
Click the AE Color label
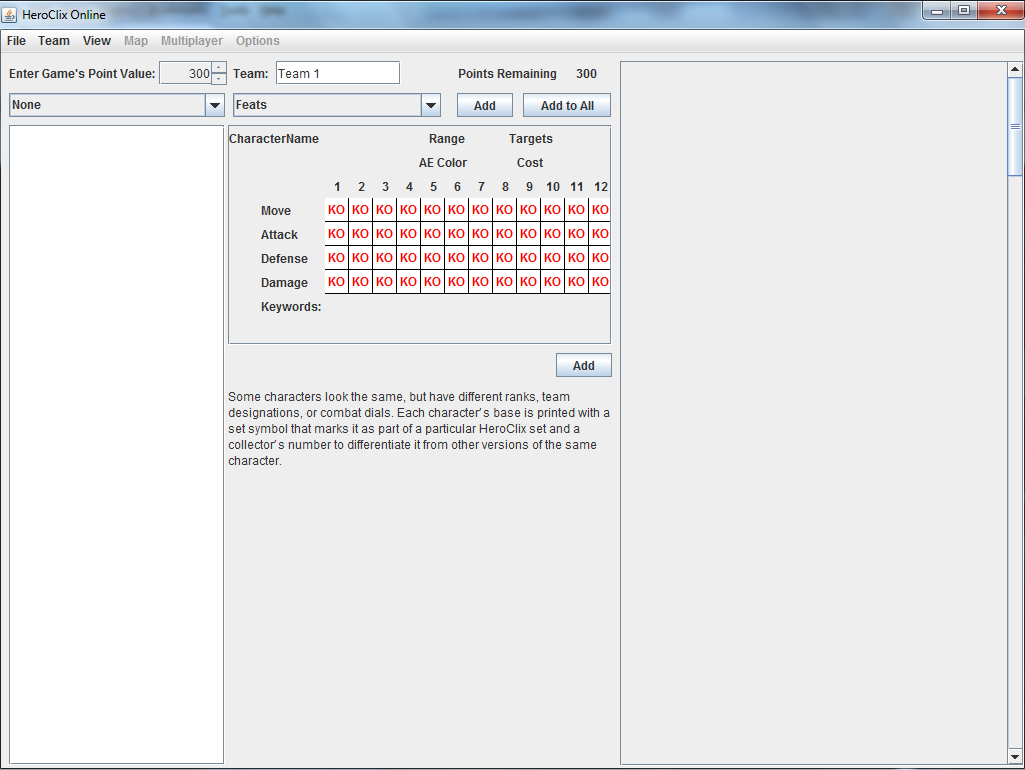tap(443, 163)
